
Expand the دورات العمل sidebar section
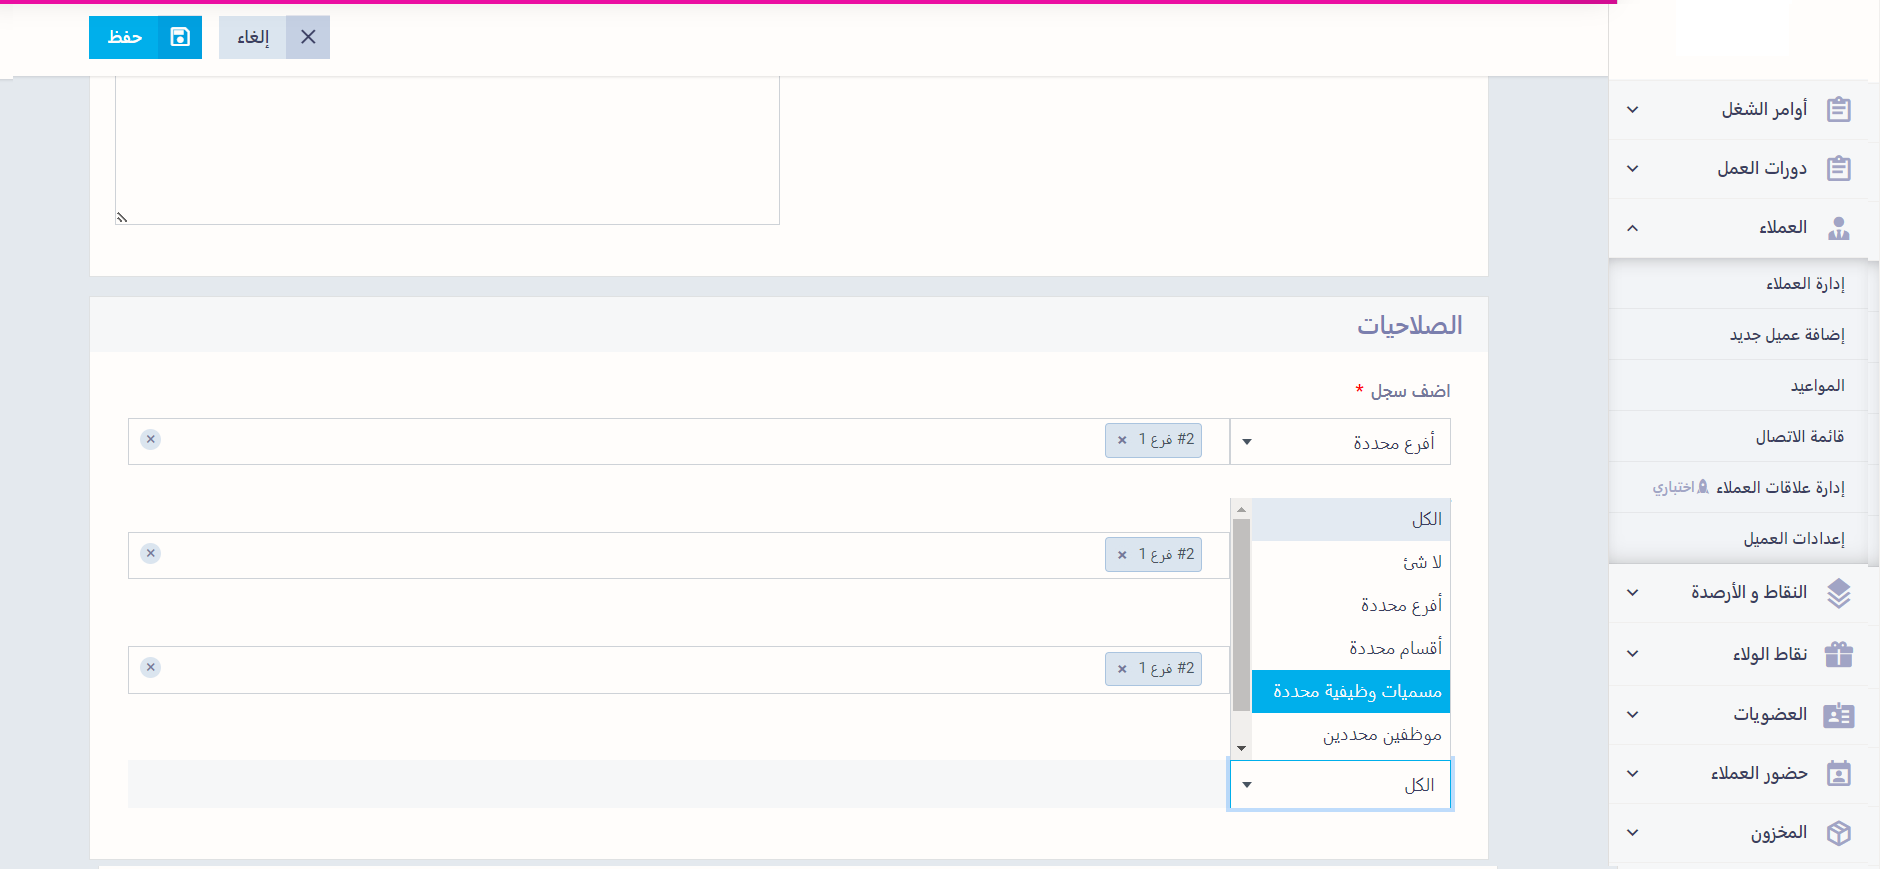pyautogui.click(x=1632, y=169)
